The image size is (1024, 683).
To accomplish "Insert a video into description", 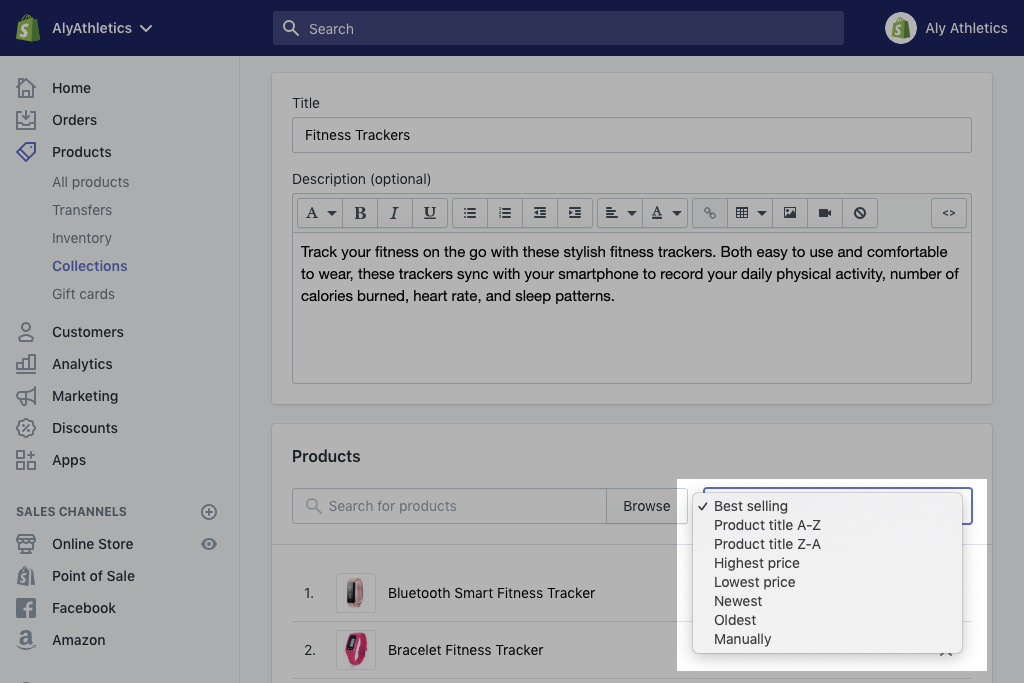I will click(825, 213).
